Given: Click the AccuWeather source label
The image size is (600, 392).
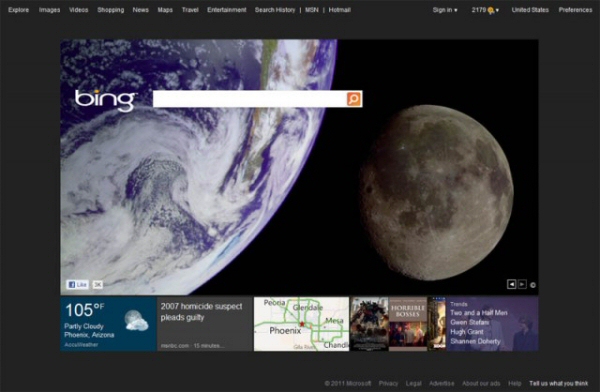Looking at the screenshot, I should [81, 345].
